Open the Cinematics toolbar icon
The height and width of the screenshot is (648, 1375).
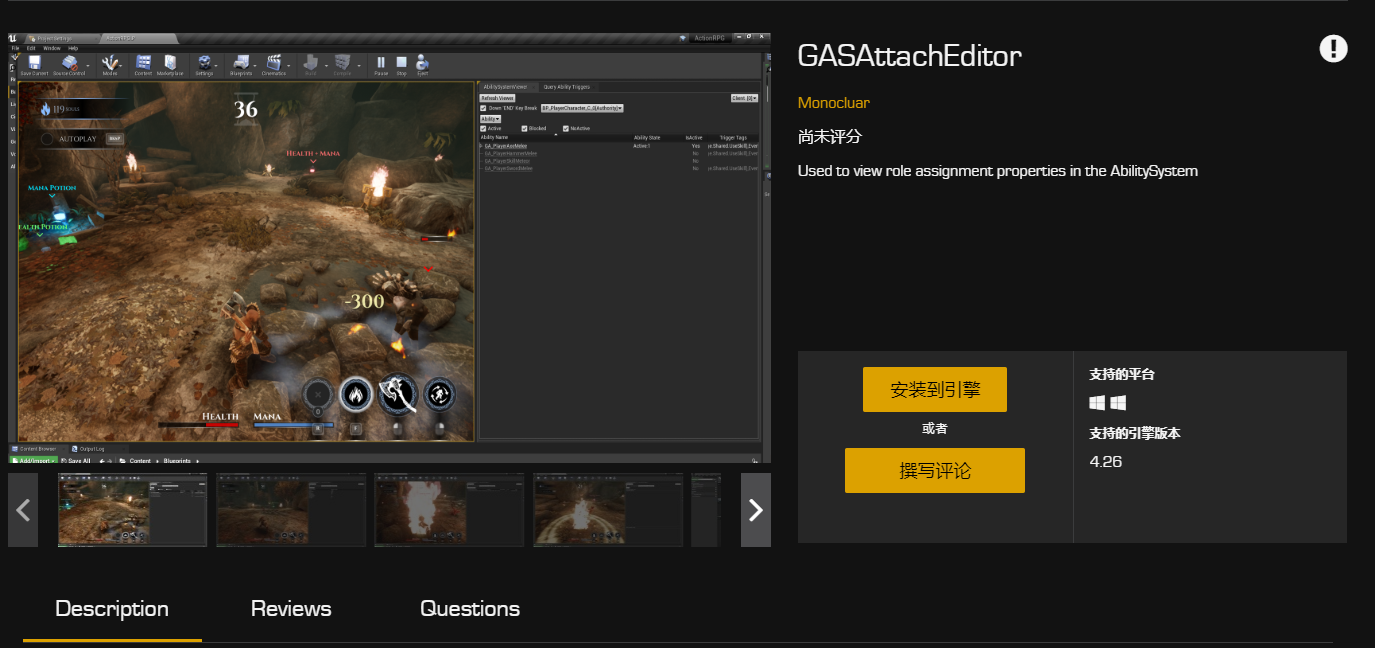[274, 64]
